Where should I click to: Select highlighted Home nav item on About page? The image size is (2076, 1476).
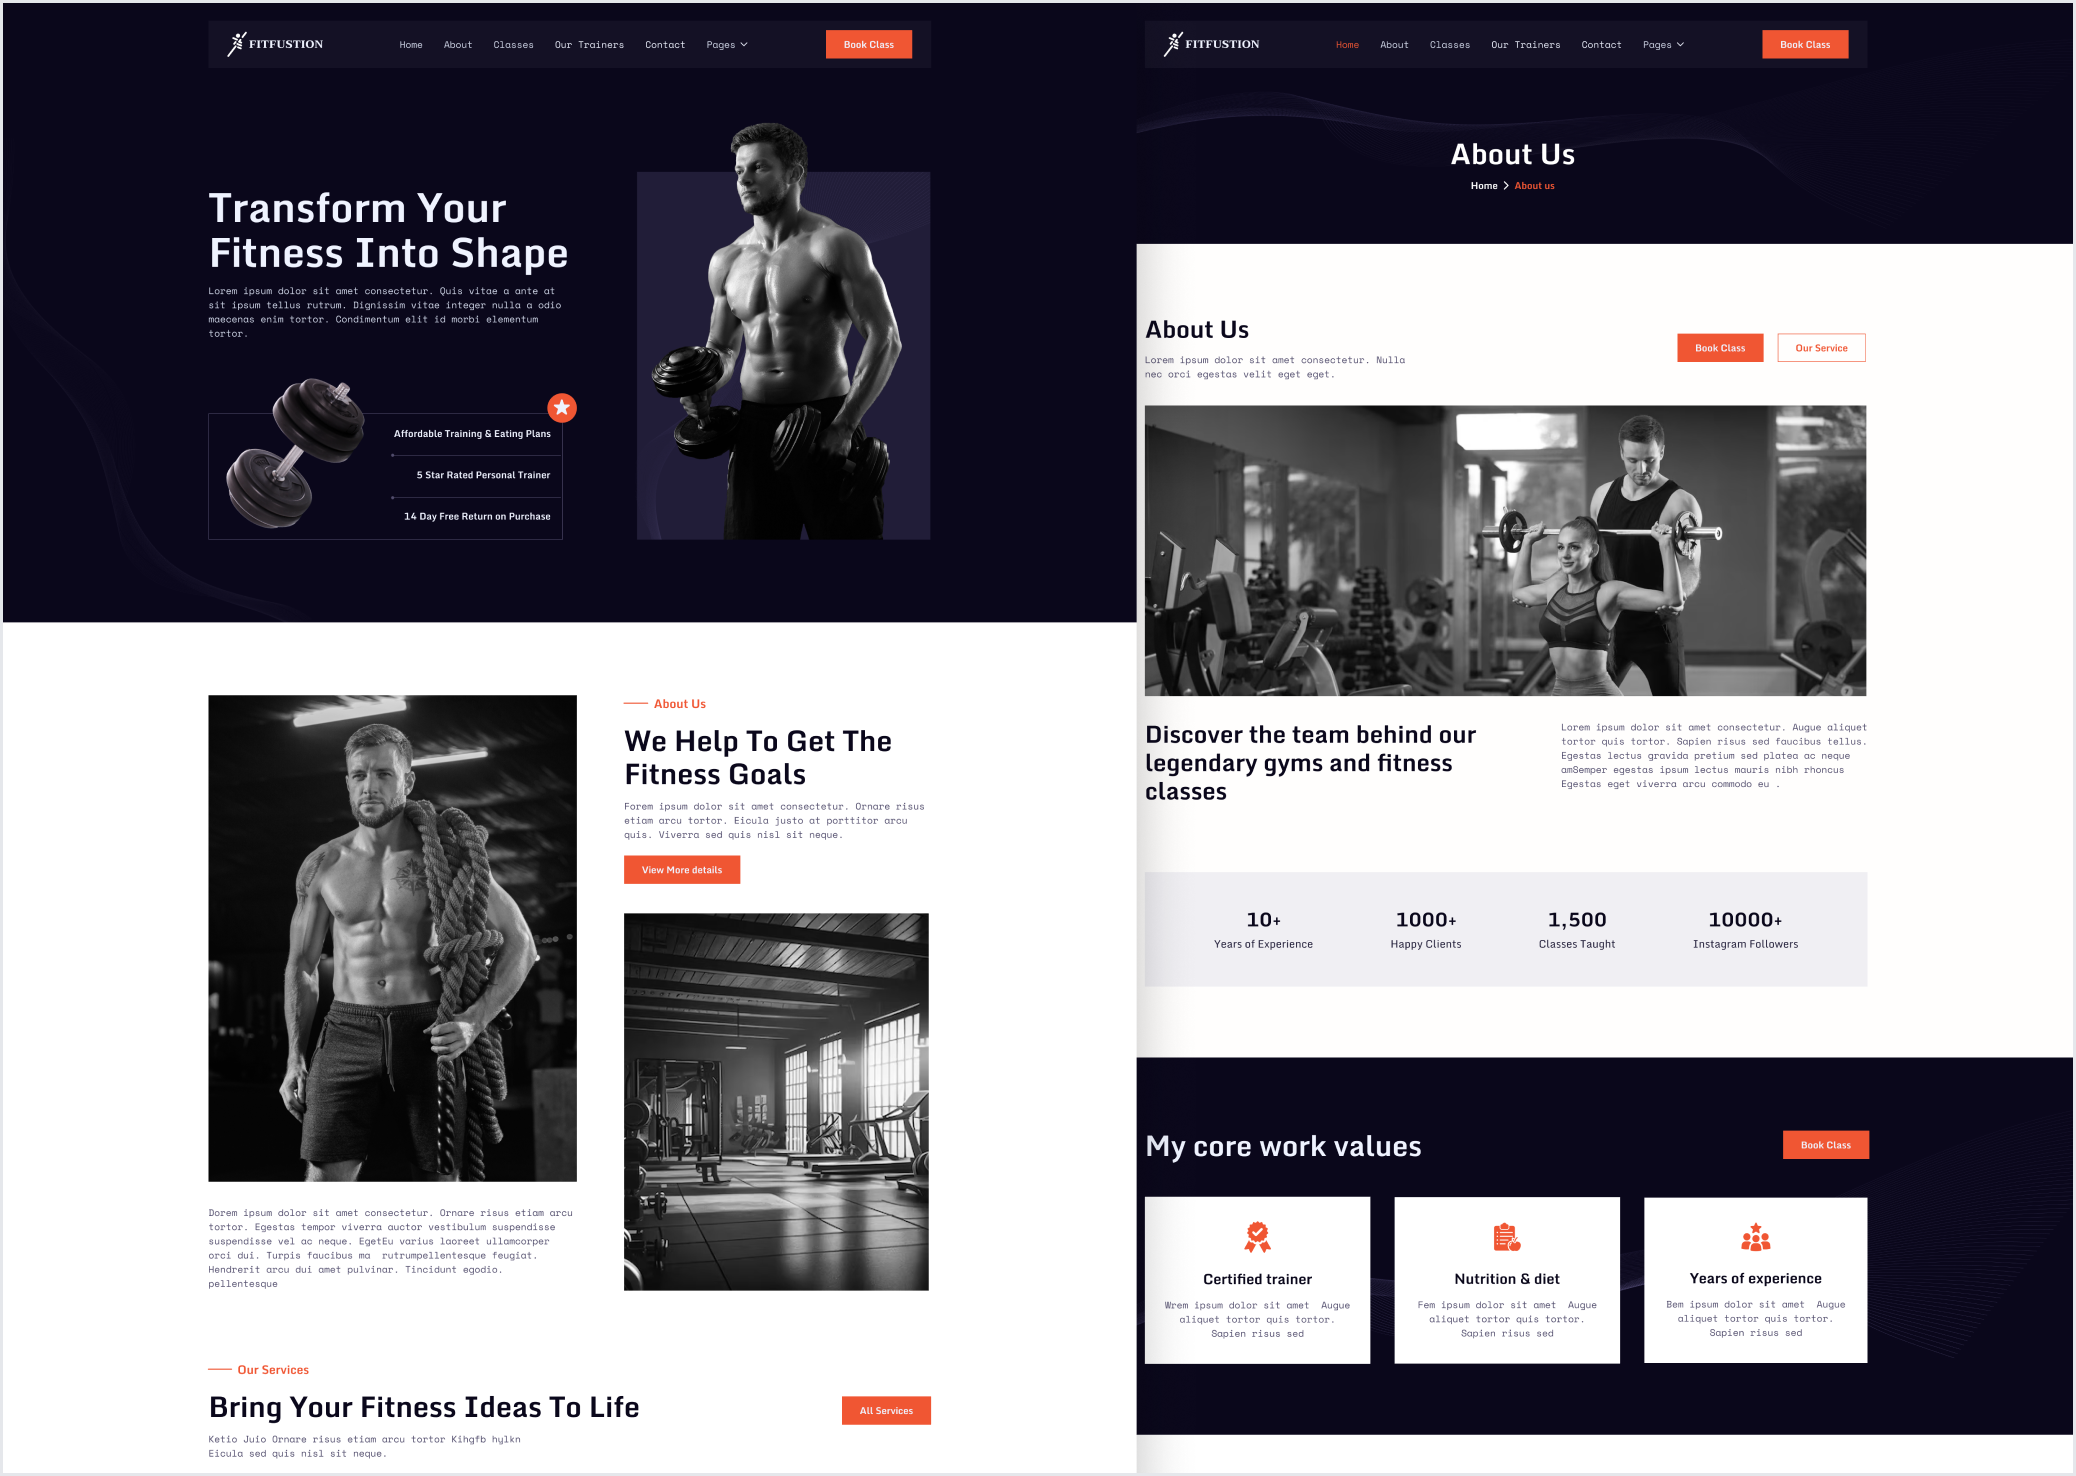(x=1347, y=45)
